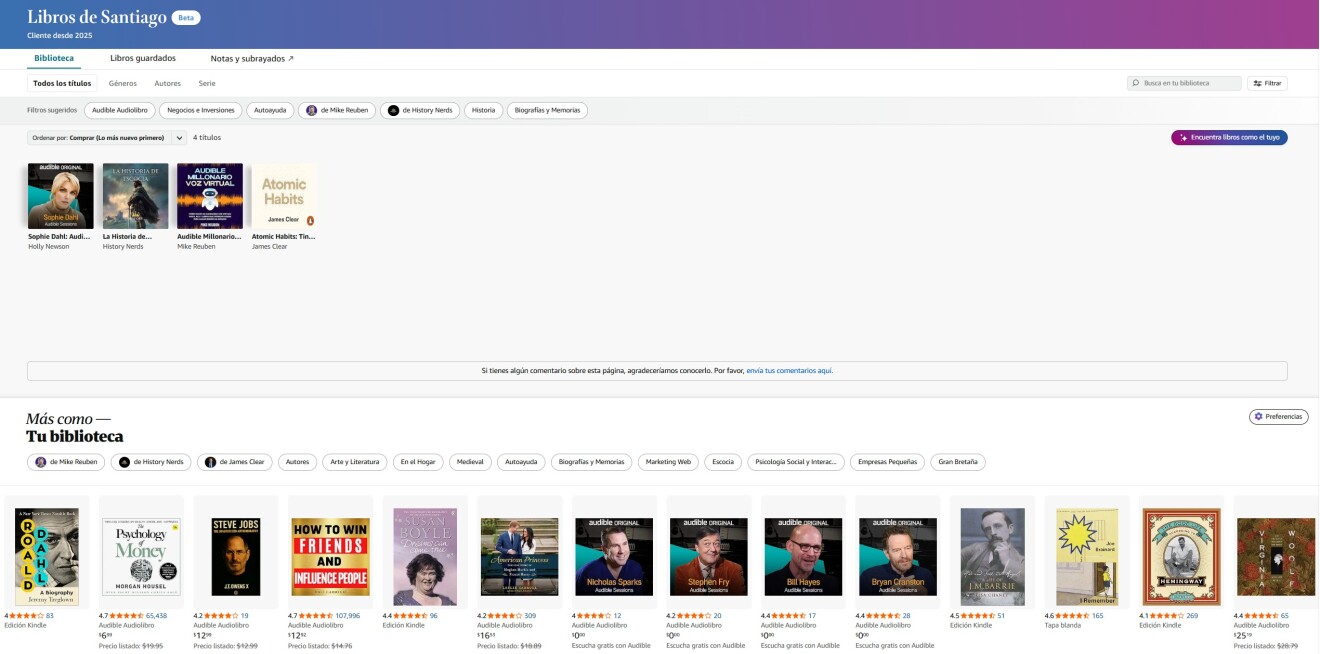Click the gear icon in Preferencias button

click(1258, 416)
